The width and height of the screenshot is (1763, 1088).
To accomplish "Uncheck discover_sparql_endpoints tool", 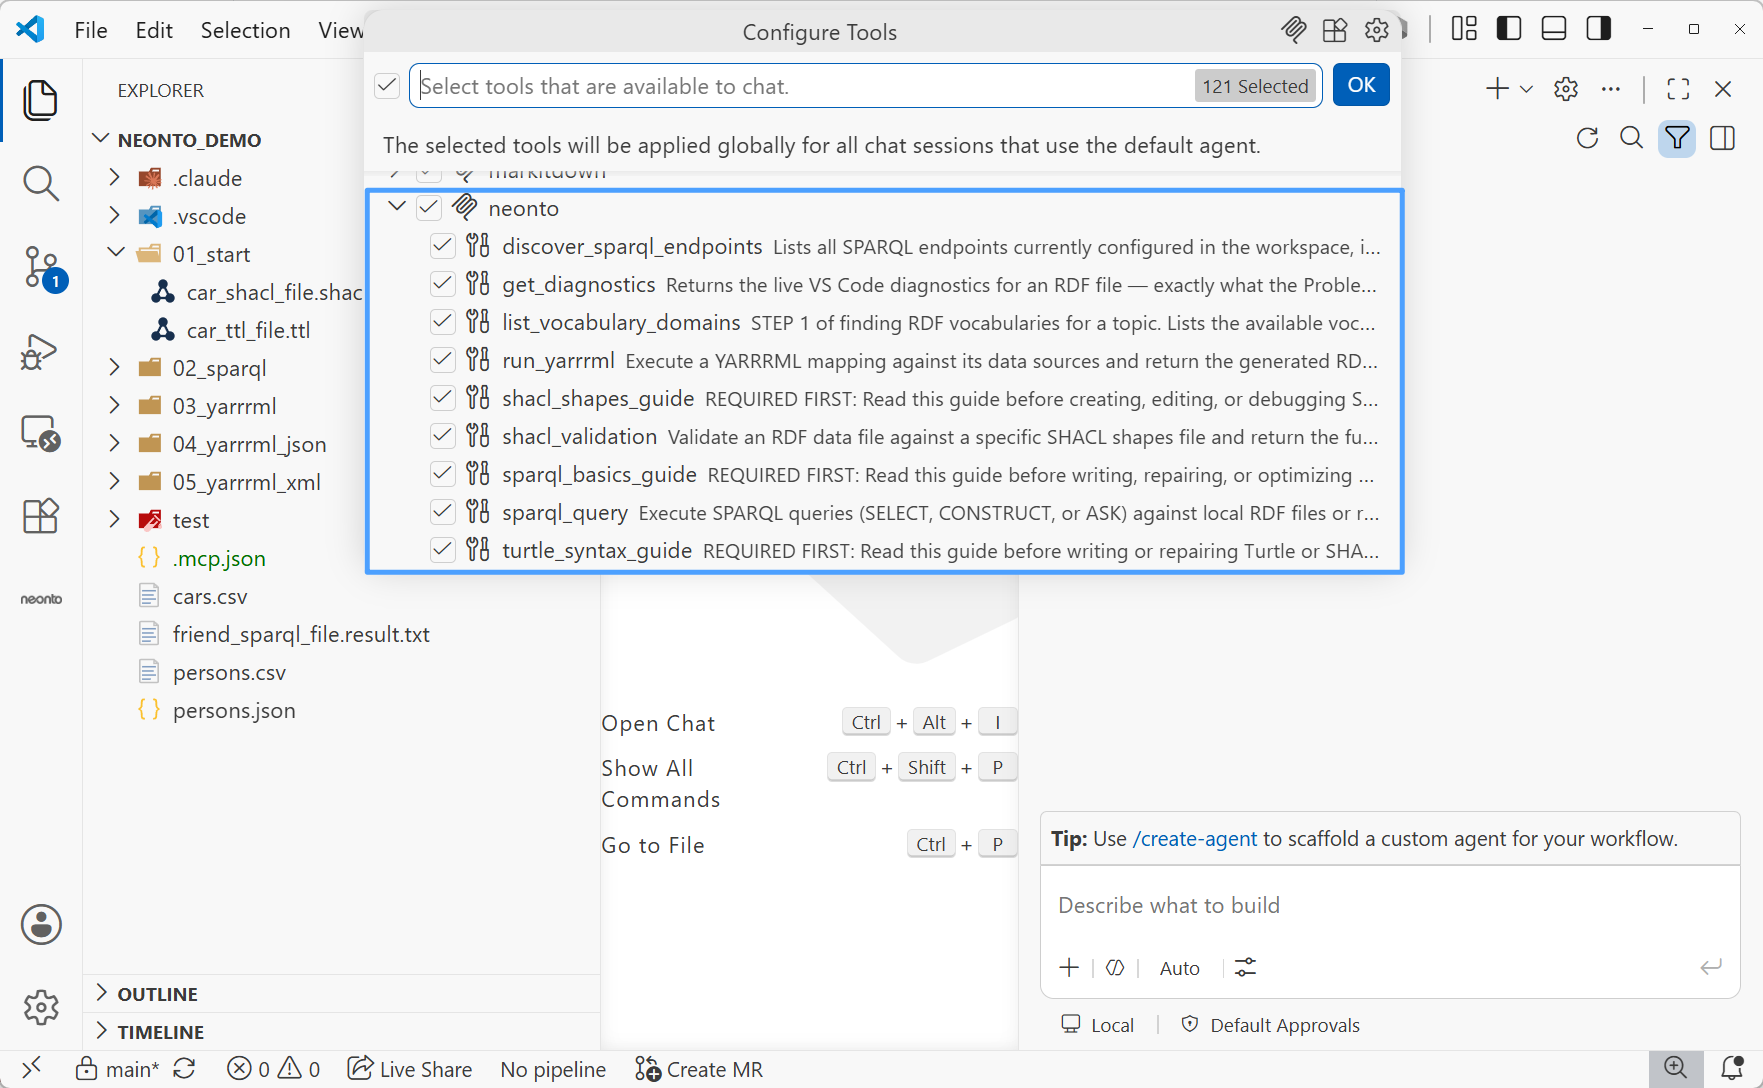I will click(x=443, y=246).
